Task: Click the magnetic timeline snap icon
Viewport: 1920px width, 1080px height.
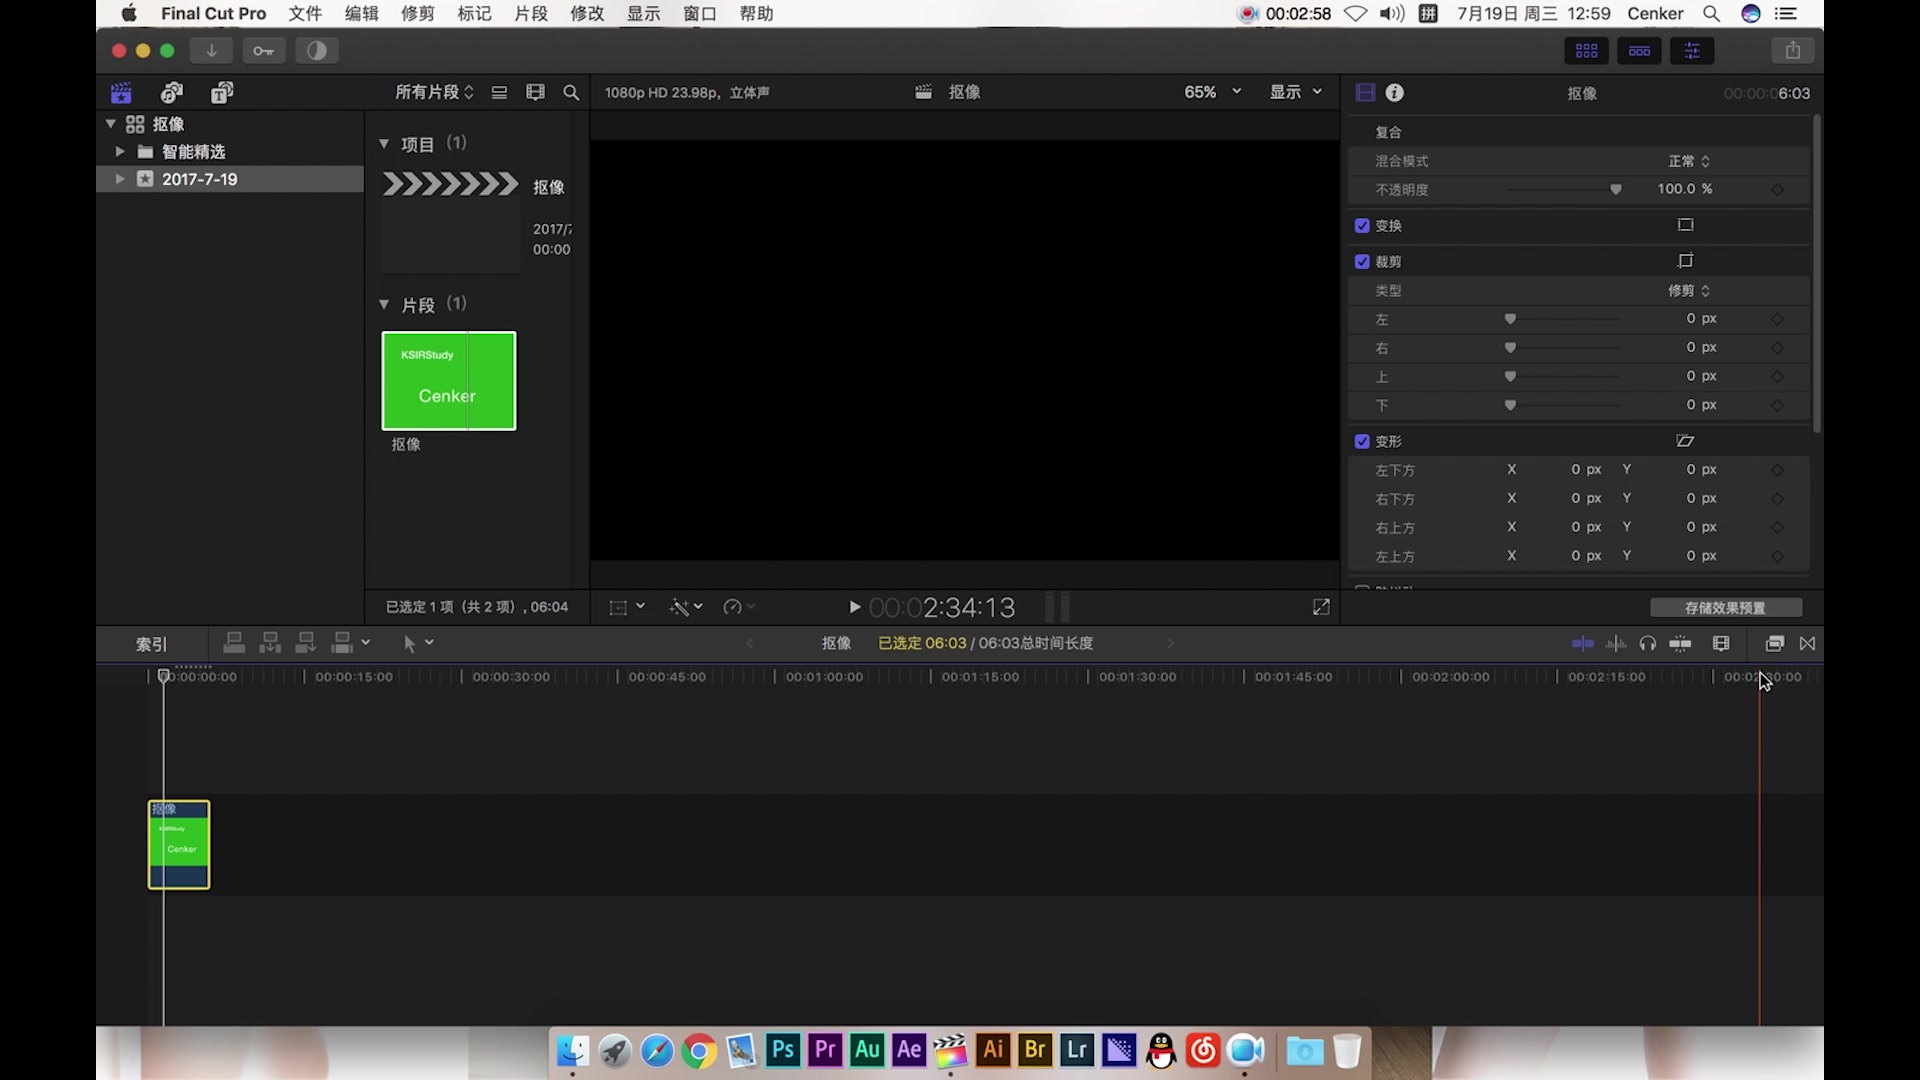Action: pos(1680,644)
